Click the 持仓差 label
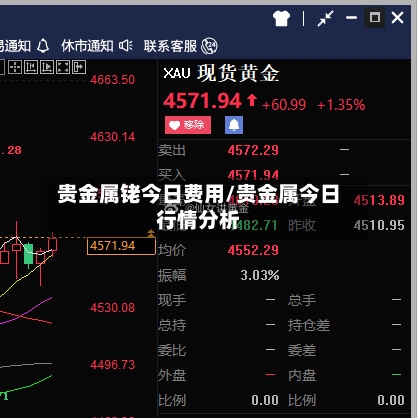The height and width of the screenshot is (418, 417). point(309,325)
